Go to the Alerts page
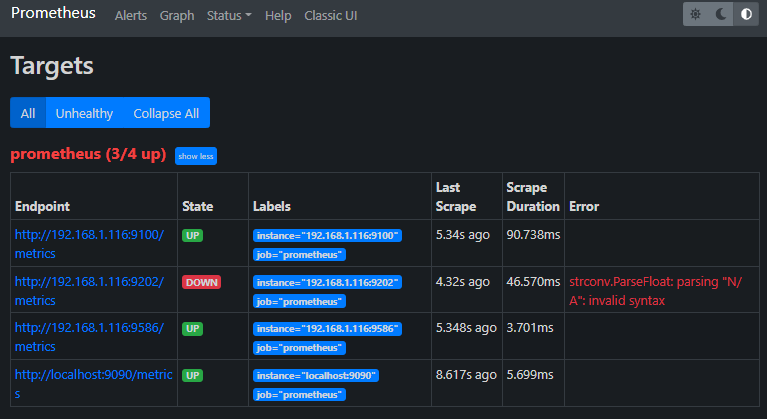 (131, 16)
